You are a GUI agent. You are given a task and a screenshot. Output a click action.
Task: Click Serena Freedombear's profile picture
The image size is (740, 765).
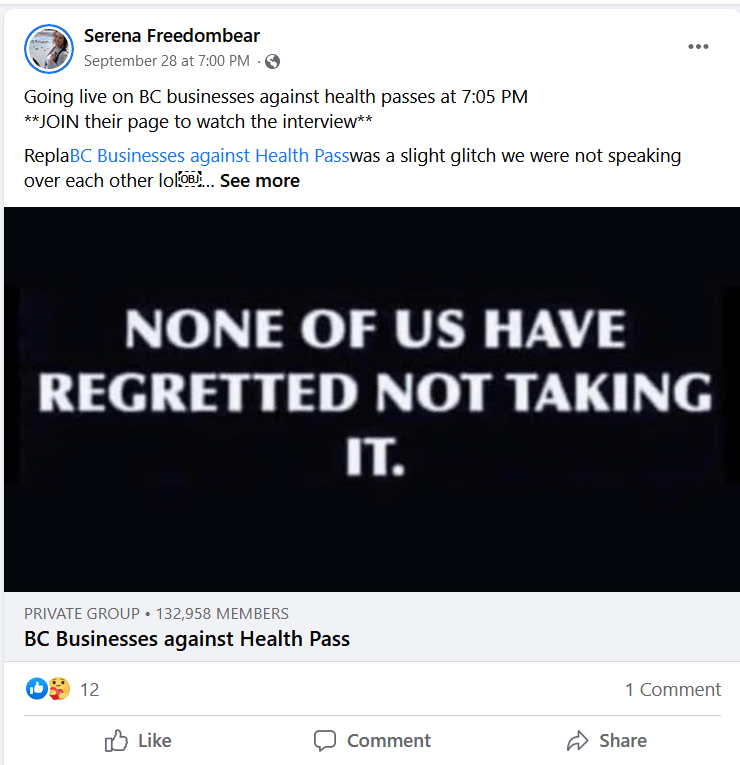49,49
